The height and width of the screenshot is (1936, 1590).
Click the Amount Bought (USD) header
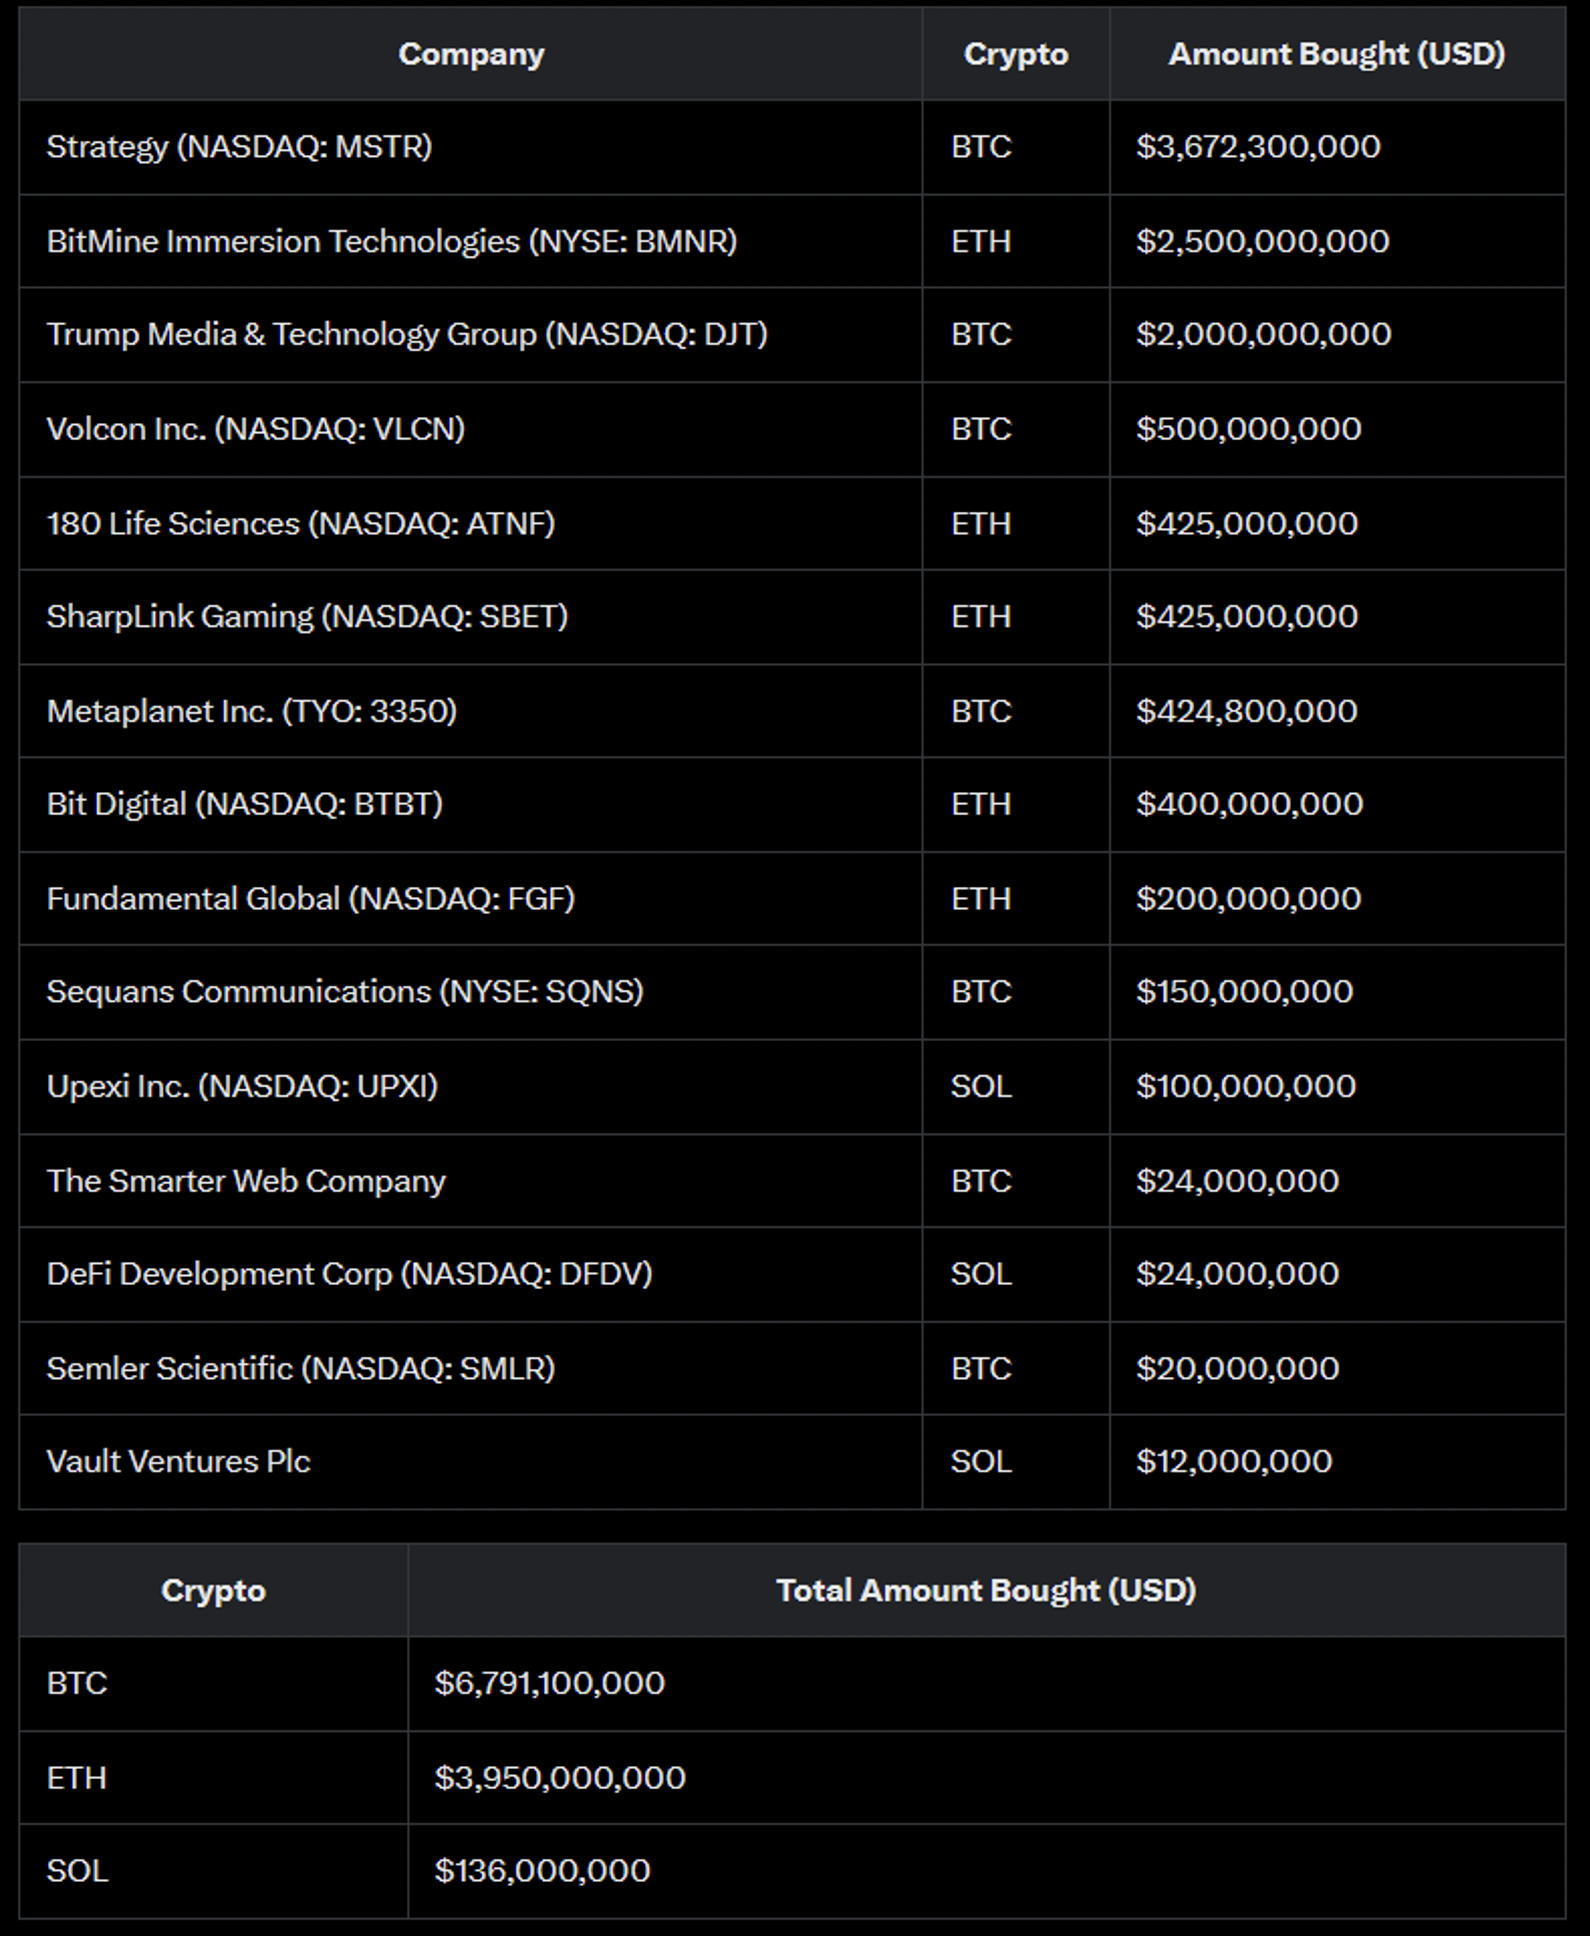pyautogui.click(x=1337, y=54)
